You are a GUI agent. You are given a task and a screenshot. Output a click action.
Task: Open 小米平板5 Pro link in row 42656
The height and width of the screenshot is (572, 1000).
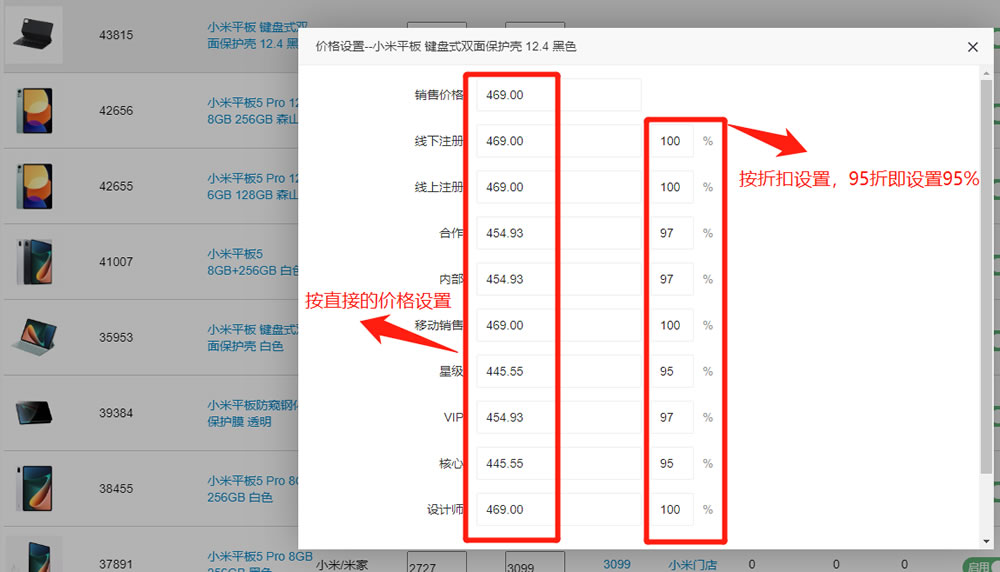pyautogui.click(x=253, y=111)
